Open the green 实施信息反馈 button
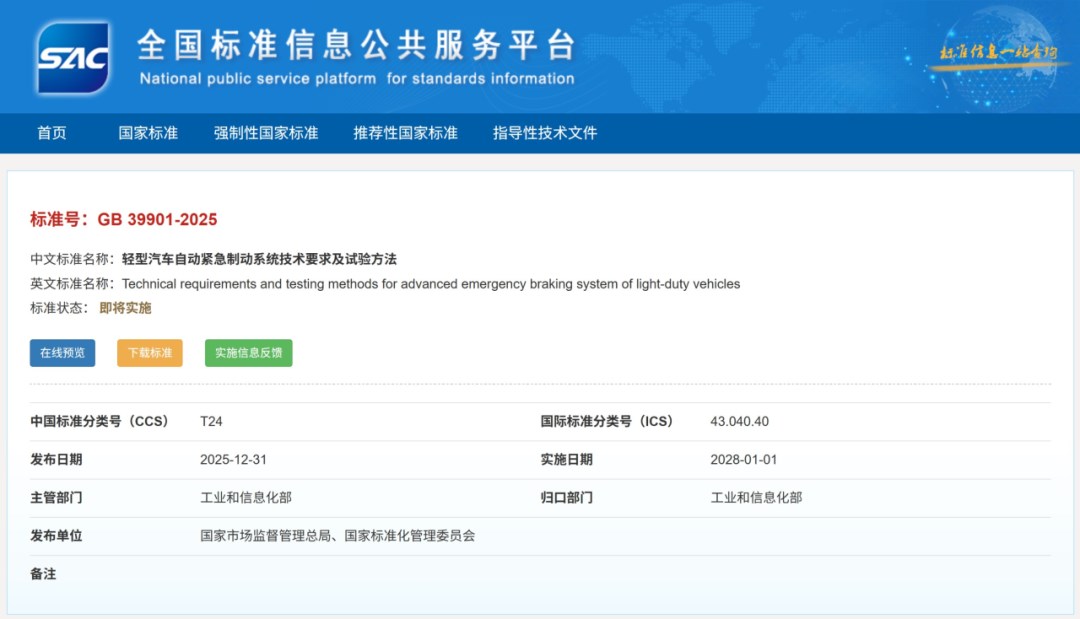Screen dimensions: 1080x619 tap(249, 353)
